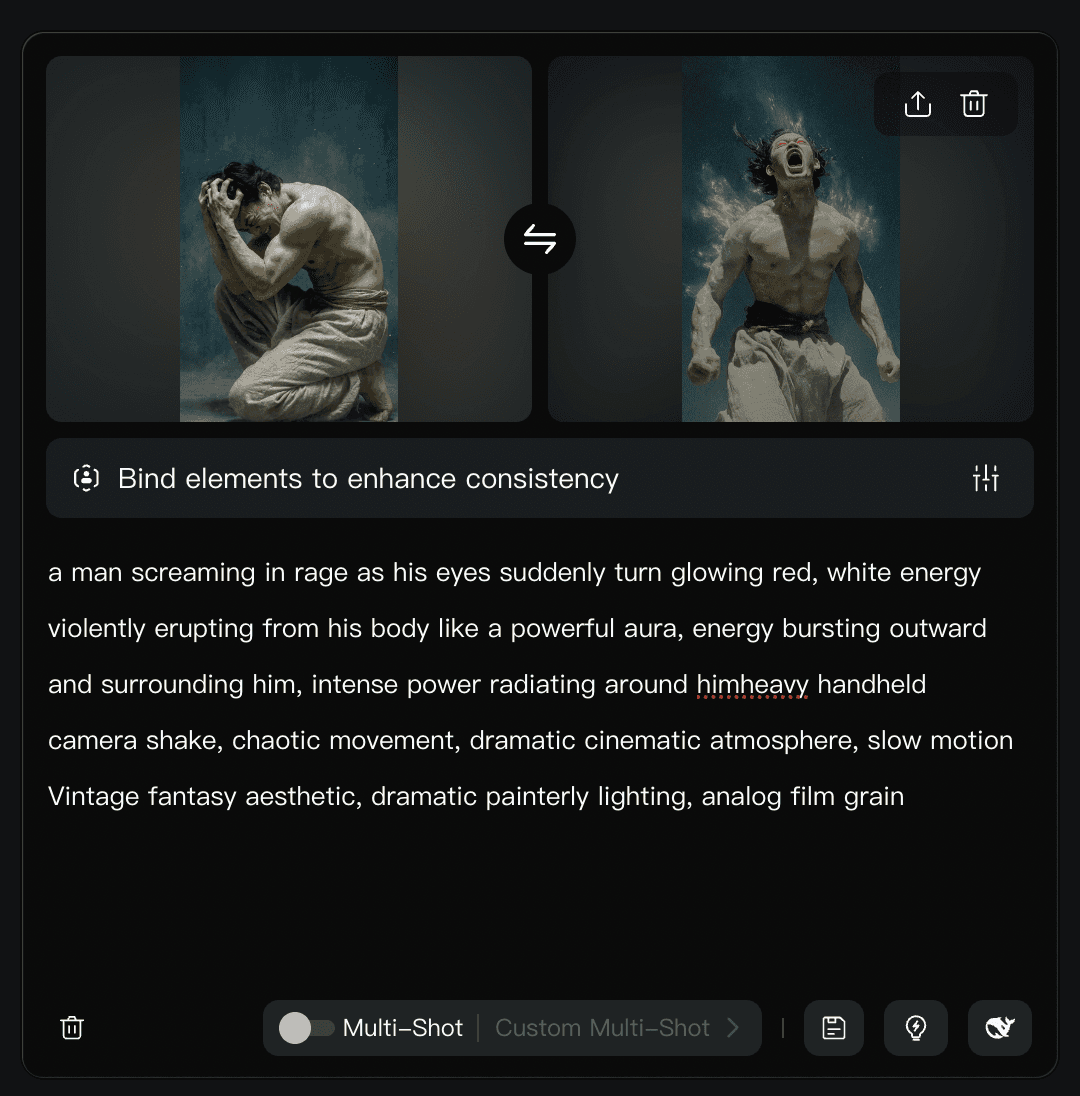
Task: Delete the end frame with its trash icon
Action: point(974,104)
